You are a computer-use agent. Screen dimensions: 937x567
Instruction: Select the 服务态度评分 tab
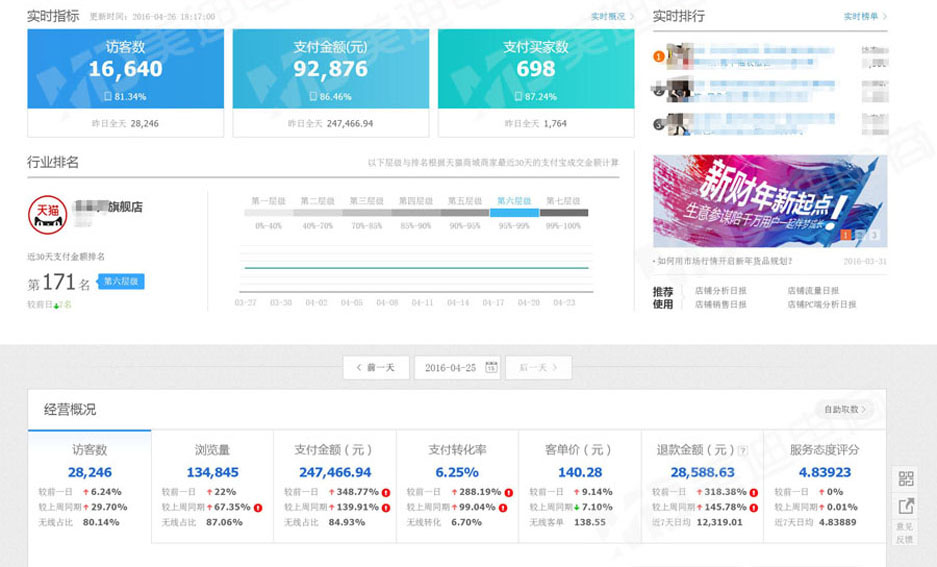coord(824,451)
